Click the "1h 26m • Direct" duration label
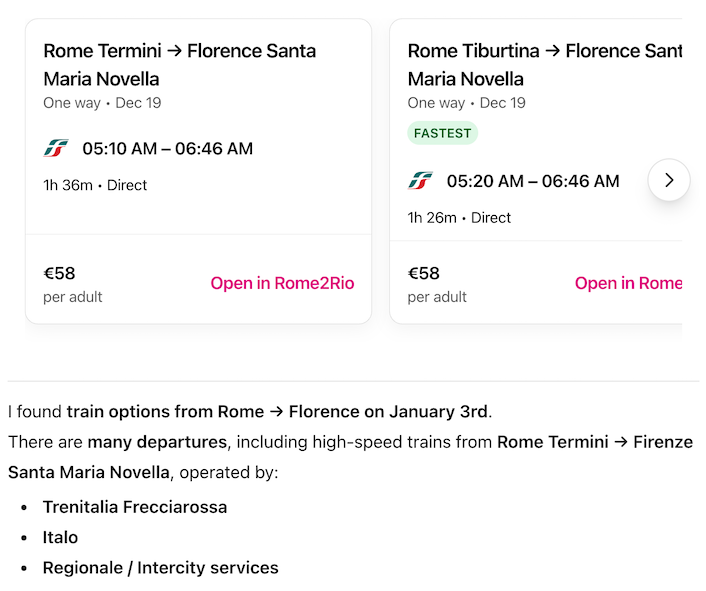The image size is (706, 591). tap(459, 217)
